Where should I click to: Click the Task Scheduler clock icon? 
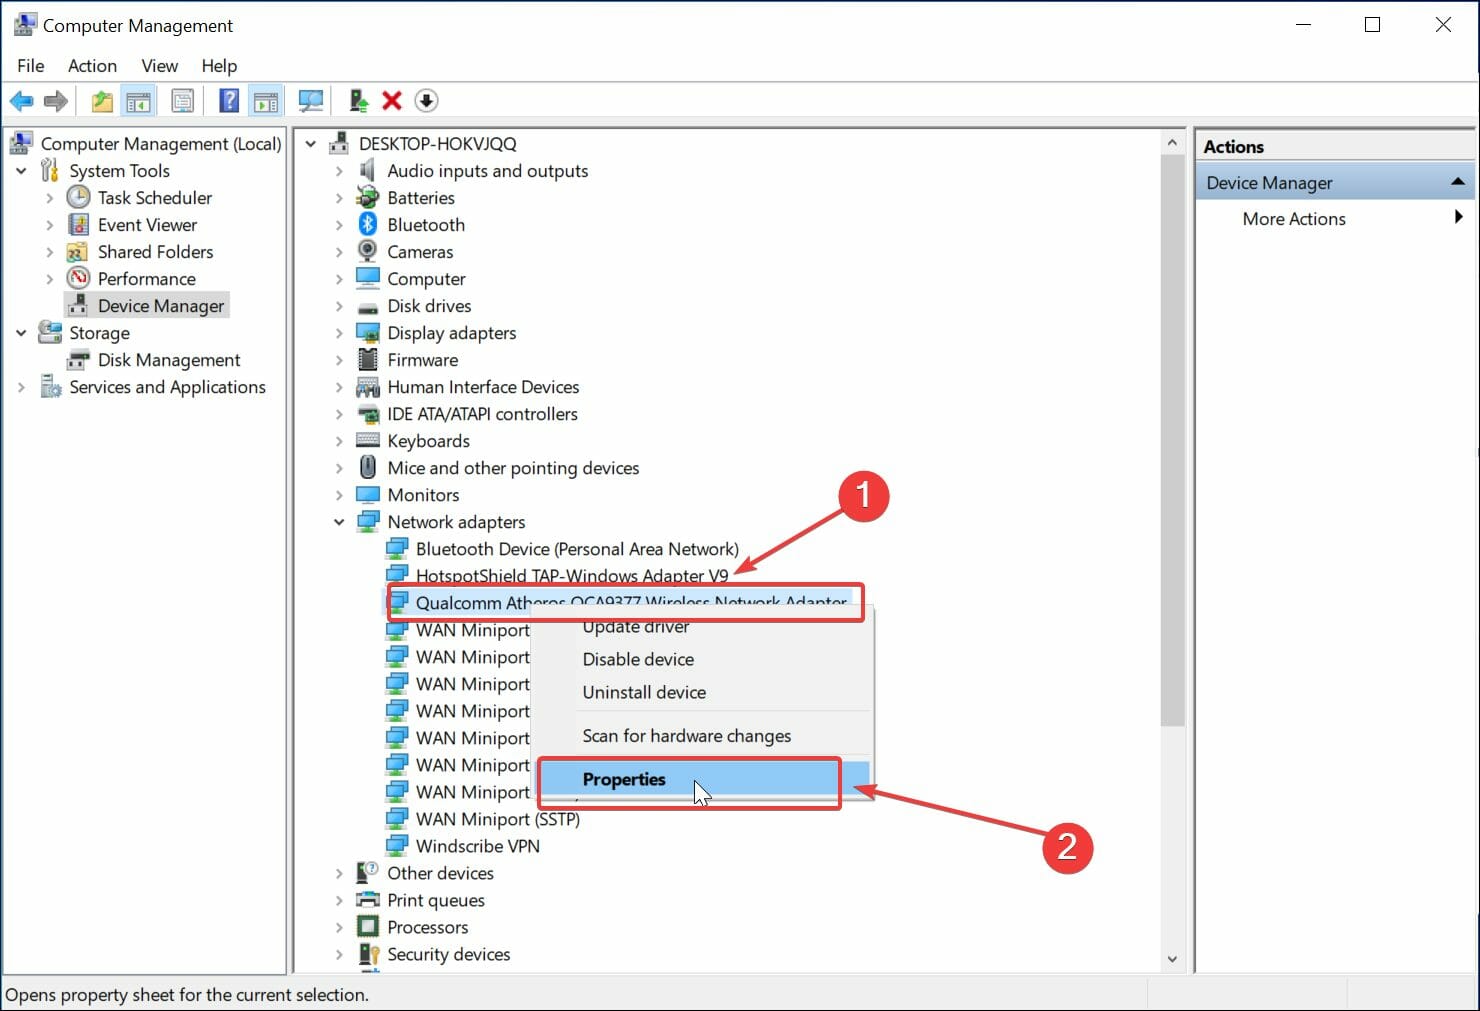tap(78, 197)
